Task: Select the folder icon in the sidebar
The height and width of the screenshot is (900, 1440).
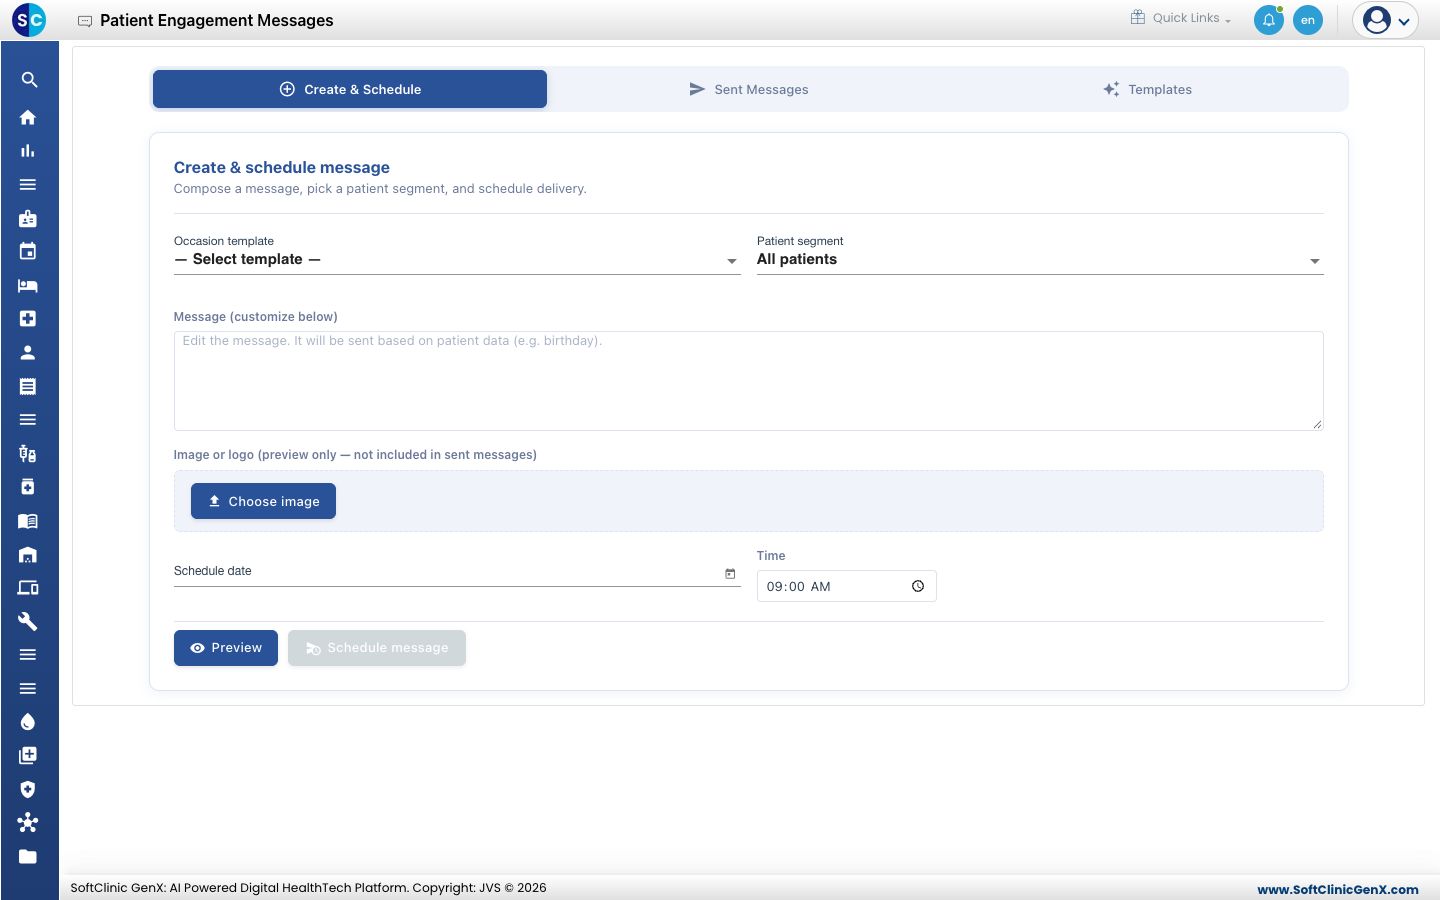Action: [x=28, y=857]
